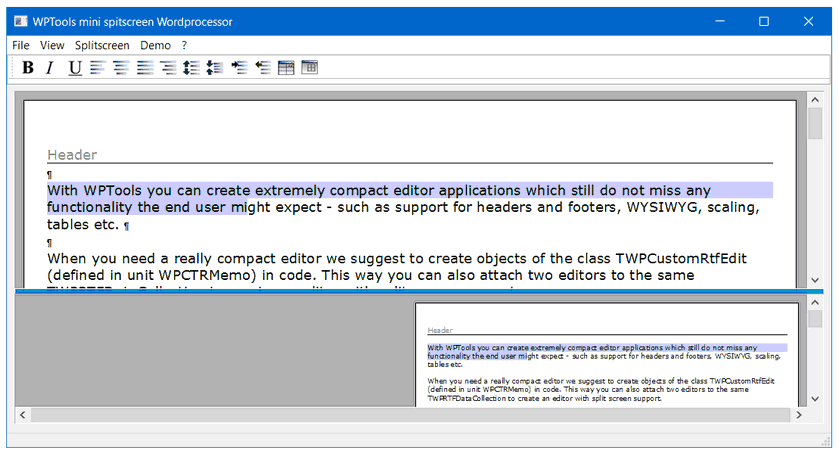
Task: Align text to the right
Action: tap(167, 68)
